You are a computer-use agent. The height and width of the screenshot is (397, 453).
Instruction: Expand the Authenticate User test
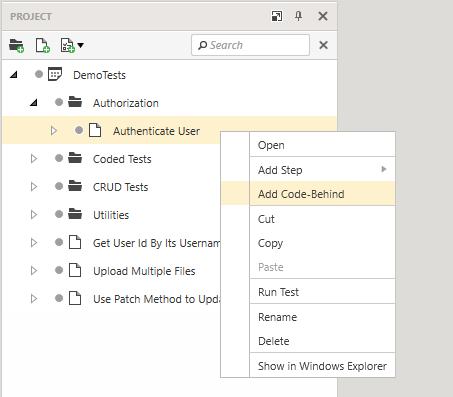pyautogui.click(x=54, y=131)
